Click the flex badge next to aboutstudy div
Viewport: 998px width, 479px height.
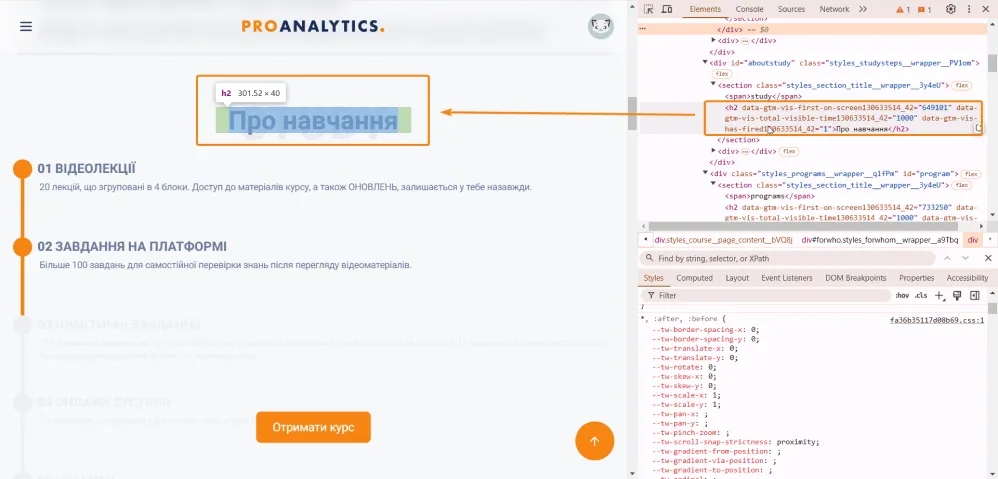[x=721, y=74]
